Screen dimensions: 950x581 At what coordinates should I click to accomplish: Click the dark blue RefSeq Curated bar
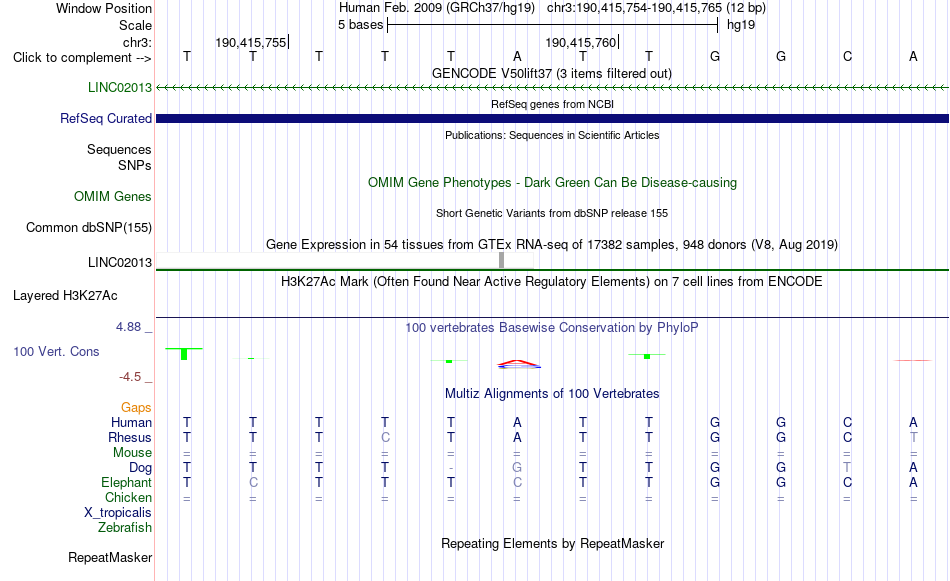tap(552, 118)
